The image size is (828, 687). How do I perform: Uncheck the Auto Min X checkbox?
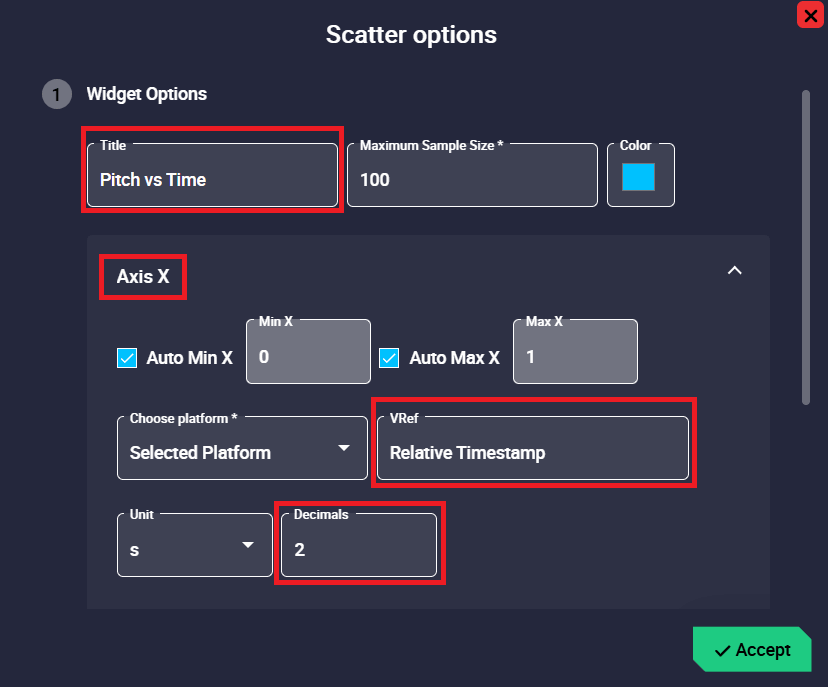[x=127, y=358]
